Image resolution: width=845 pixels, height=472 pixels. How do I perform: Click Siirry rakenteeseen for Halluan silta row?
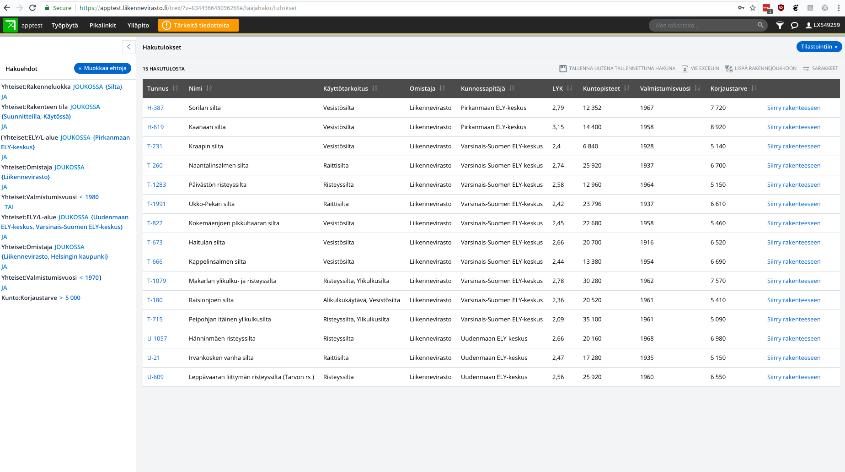tap(793, 242)
